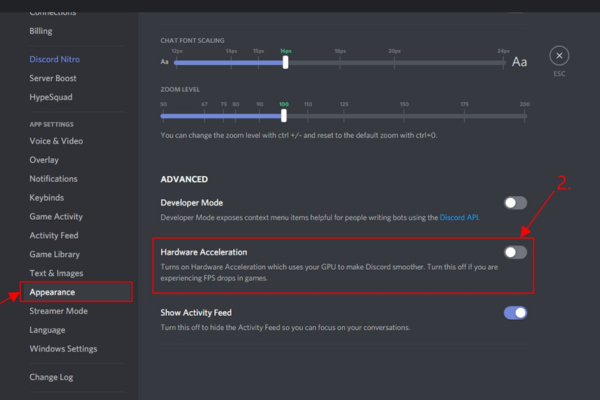The height and width of the screenshot is (400, 600).
Task: Go to Server Boost settings
Action: (x=53, y=78)
